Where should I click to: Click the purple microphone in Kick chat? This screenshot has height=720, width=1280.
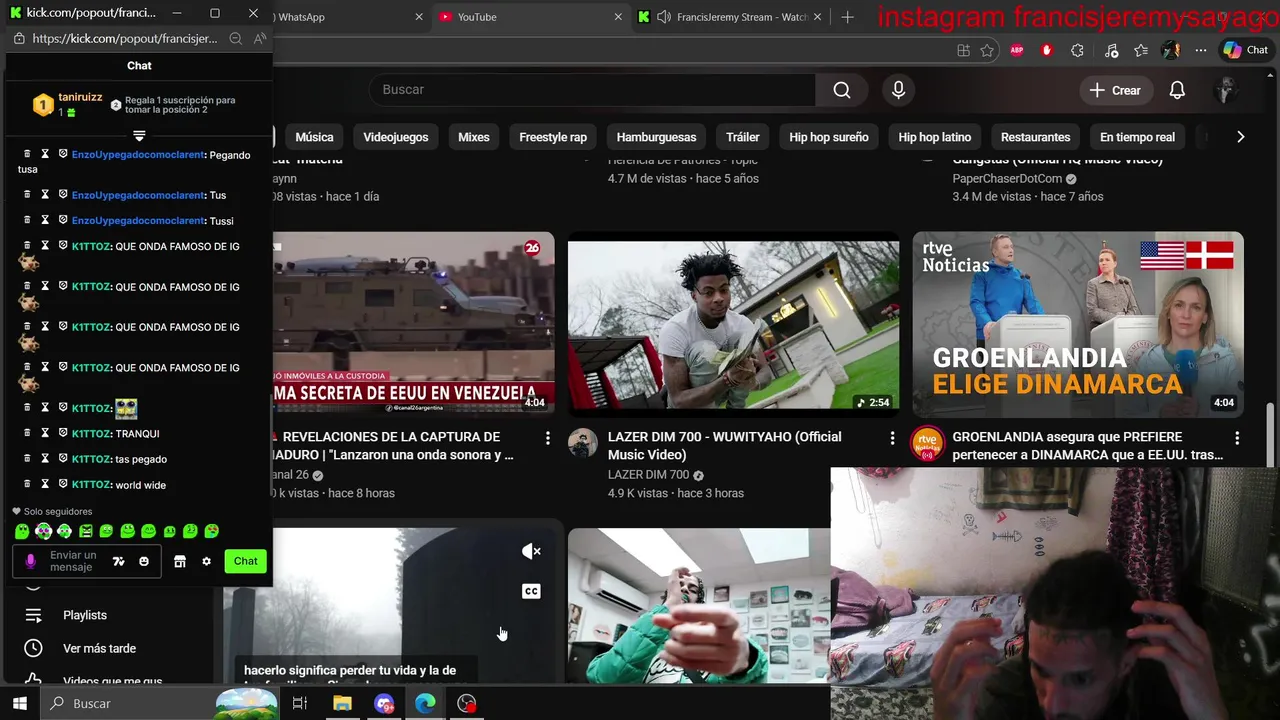coord(30,561)
